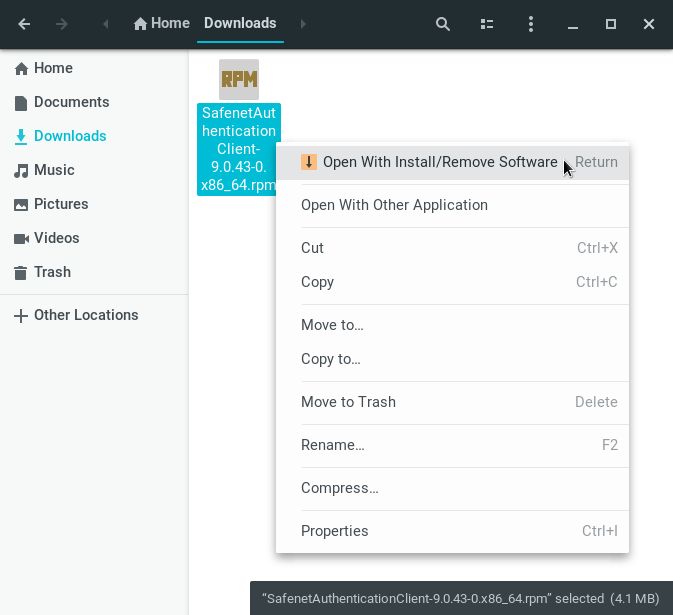Select Copy from the context menu
Screen dimensions: 673x615
pyautogui.click(x=452, y=282)
